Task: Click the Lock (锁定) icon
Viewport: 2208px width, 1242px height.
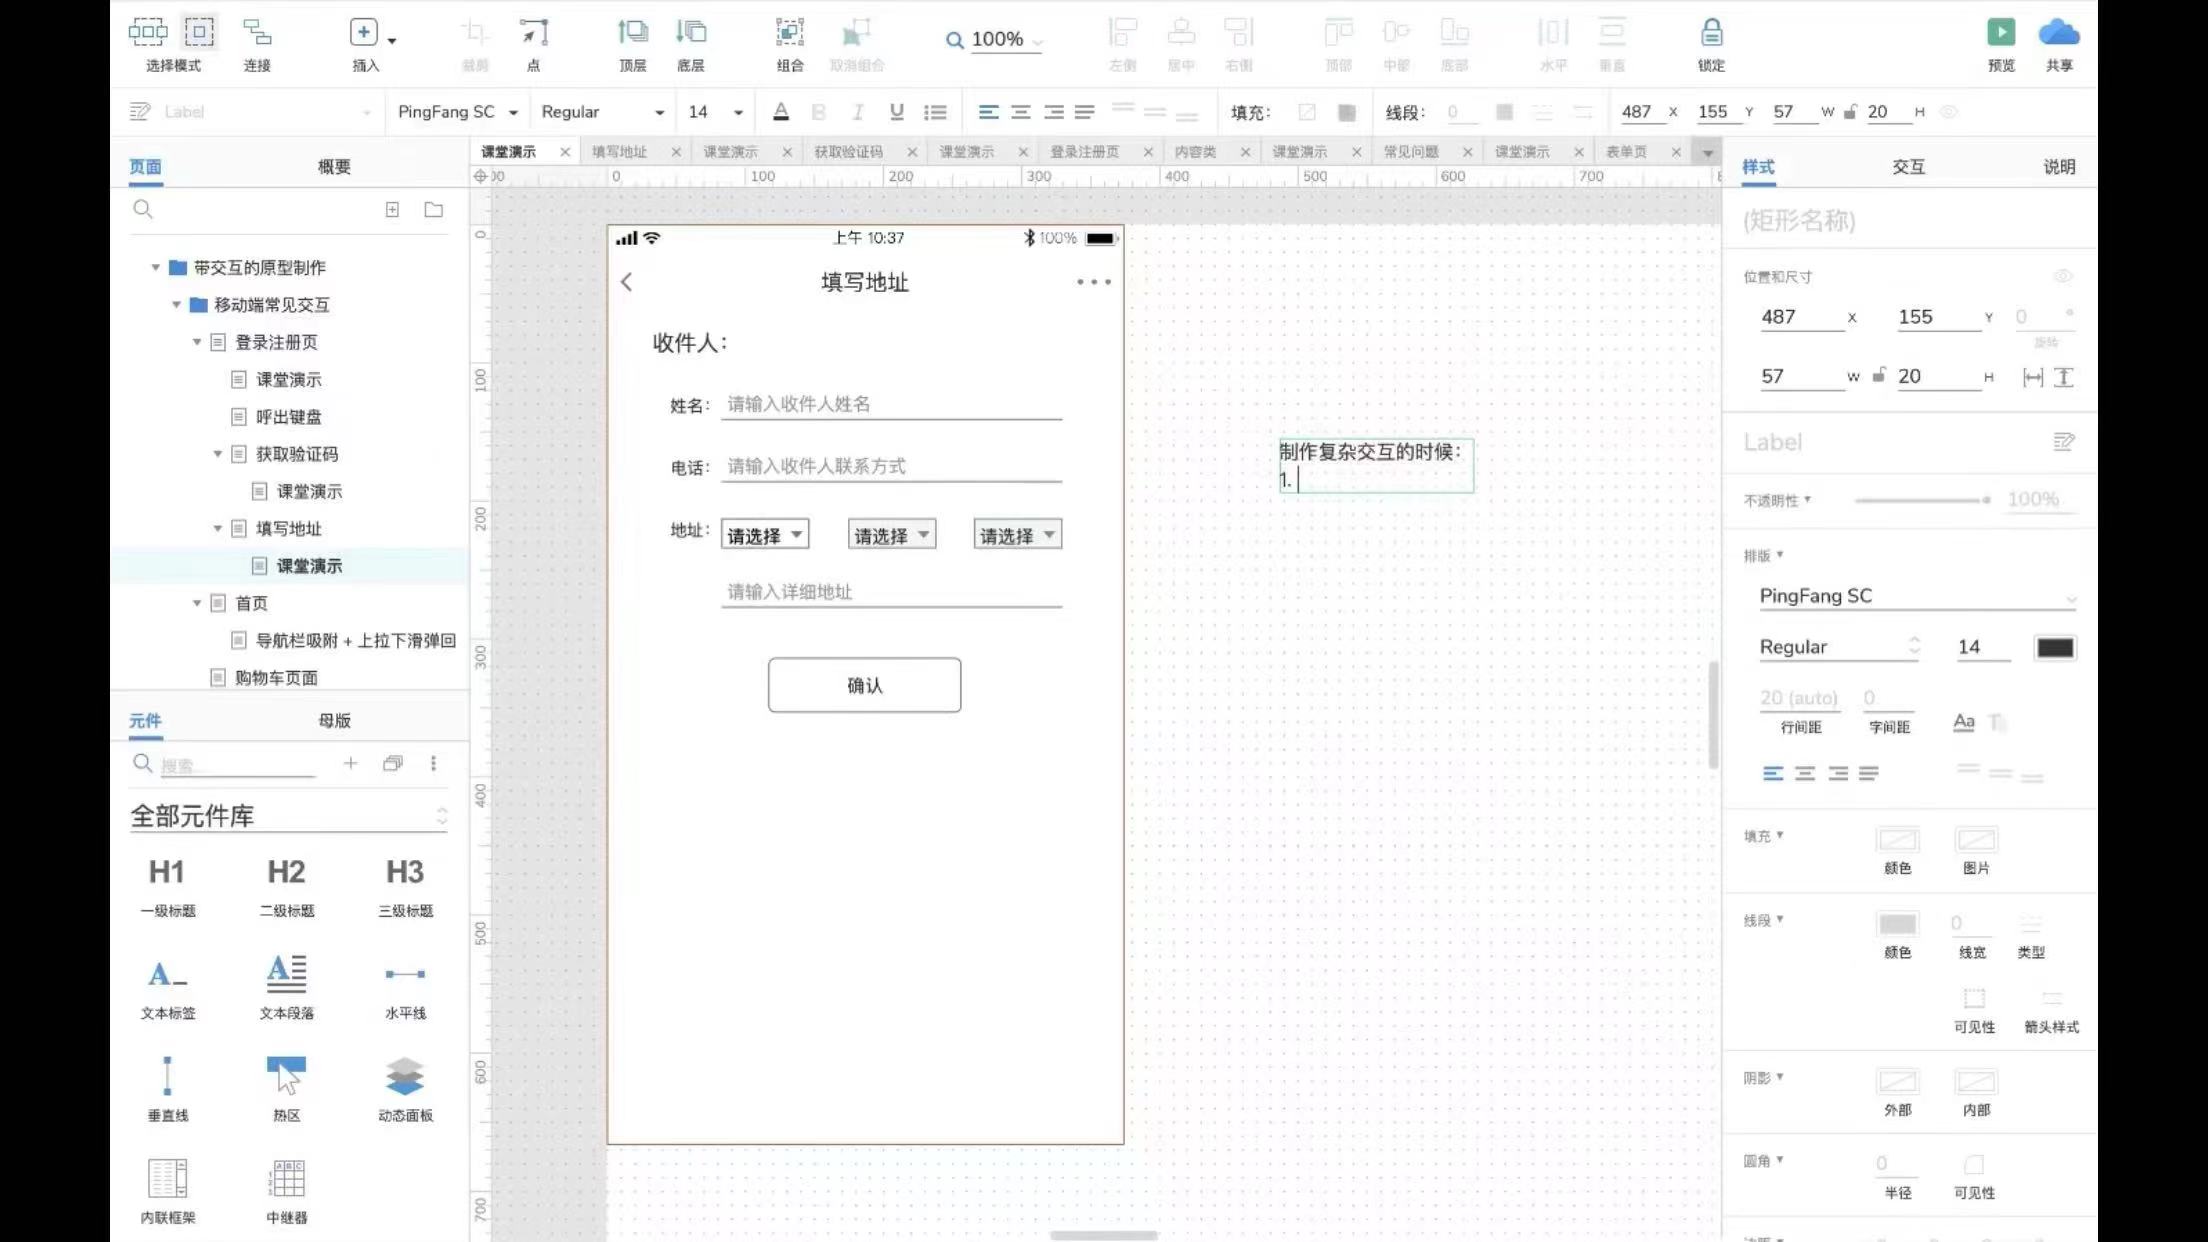Action: click(x=1711, y=33)
